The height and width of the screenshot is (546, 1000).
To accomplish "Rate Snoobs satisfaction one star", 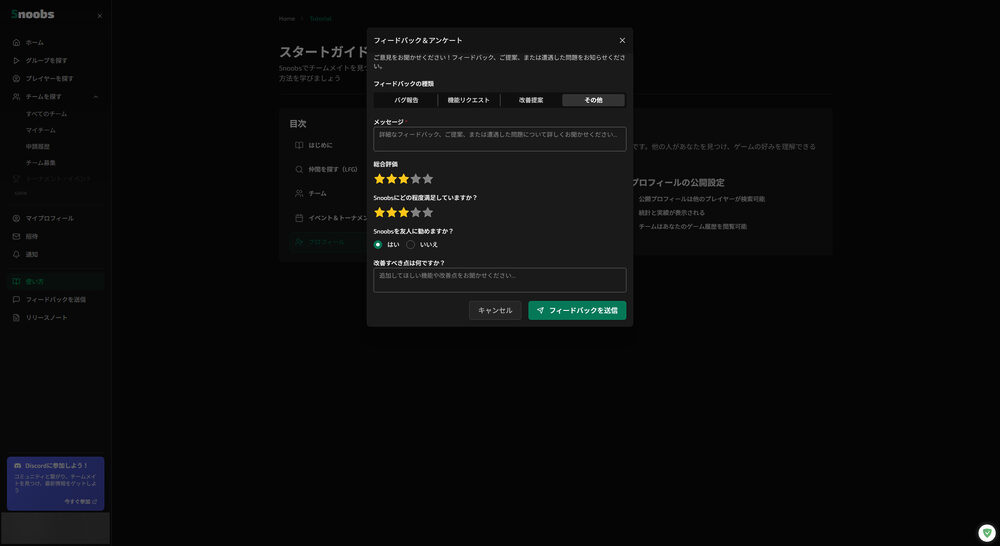I will coord(379,212).
